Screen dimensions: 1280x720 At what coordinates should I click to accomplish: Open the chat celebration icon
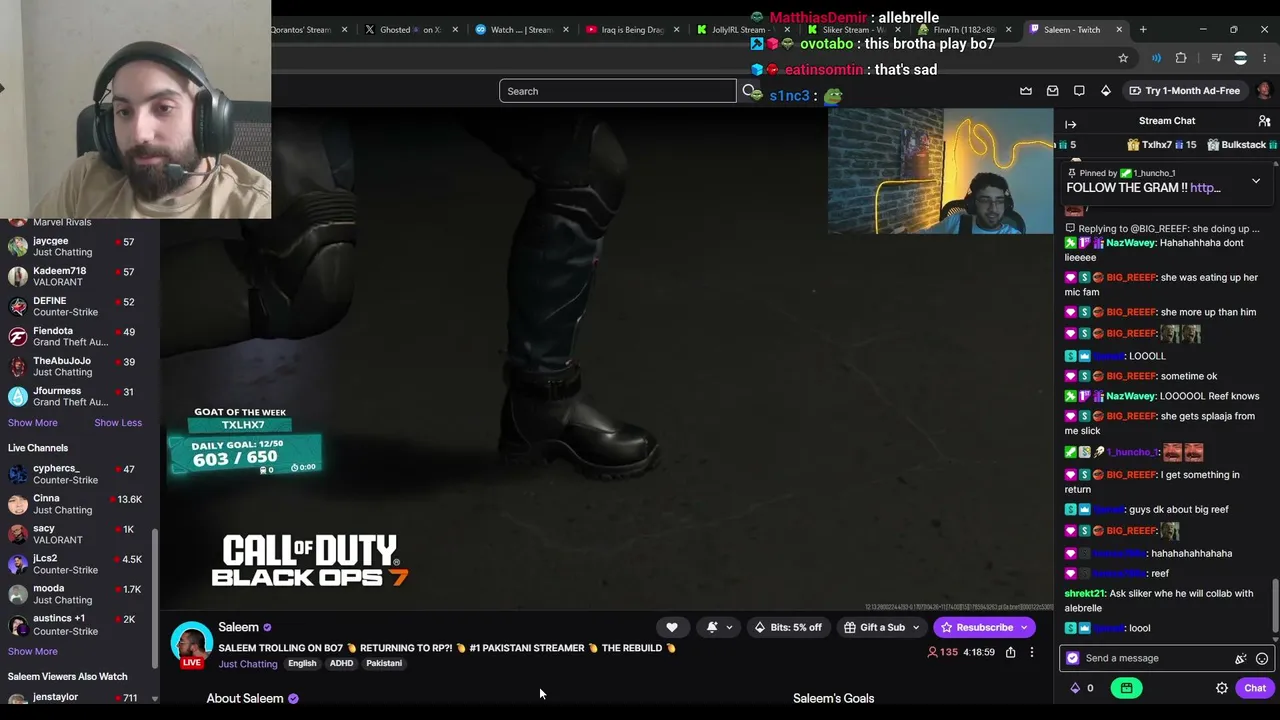click(x=1241, y=658)
